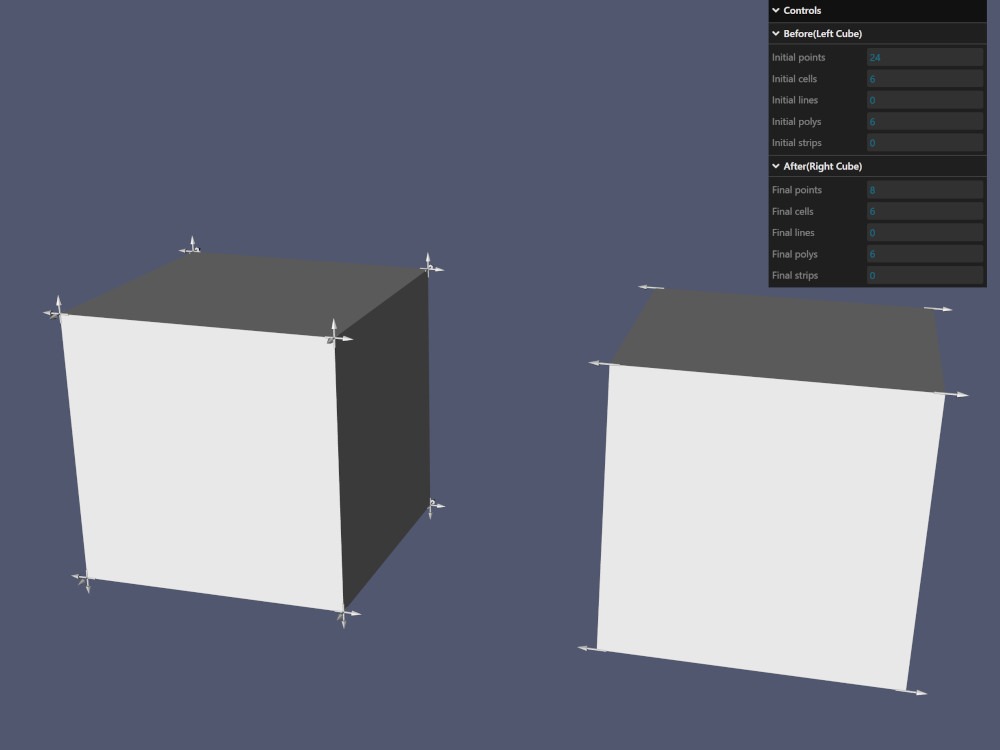The height and width of the screenshot is (750, 1000).
Task: Click the left cube's gray top face
Action: coord(245,290)
